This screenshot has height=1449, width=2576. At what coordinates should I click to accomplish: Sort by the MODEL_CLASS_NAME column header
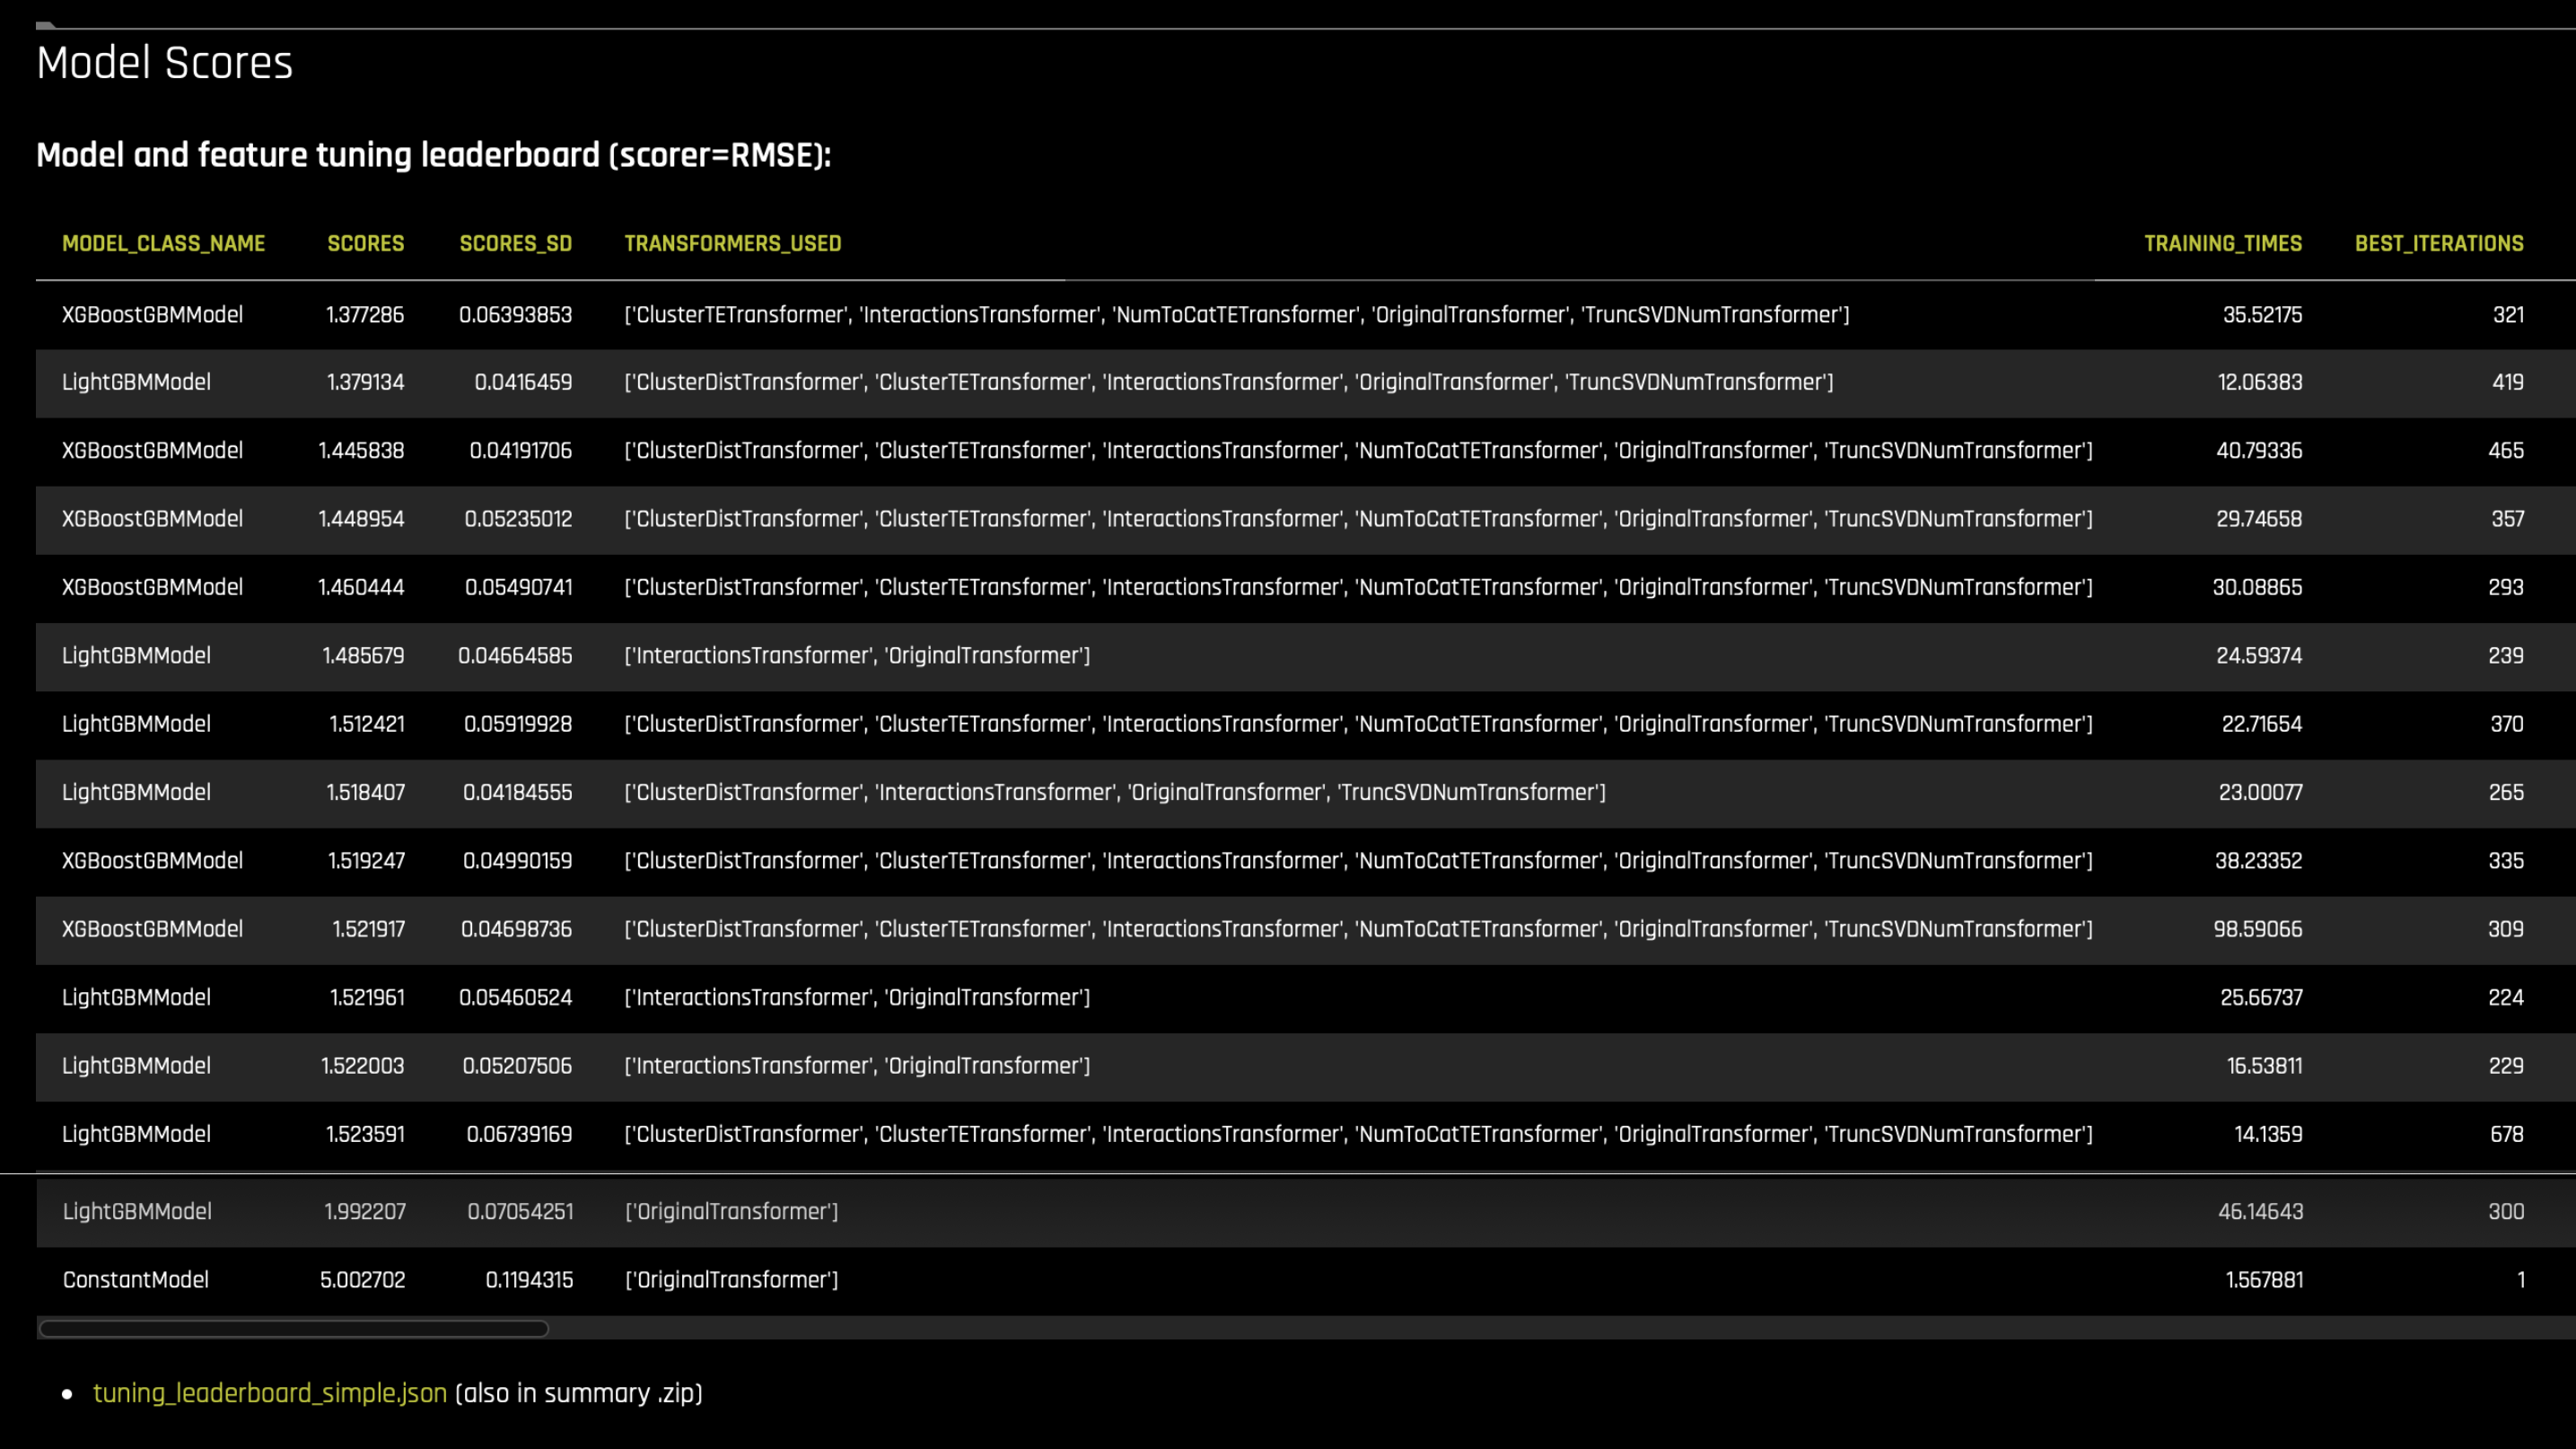(x=163, y=243)
